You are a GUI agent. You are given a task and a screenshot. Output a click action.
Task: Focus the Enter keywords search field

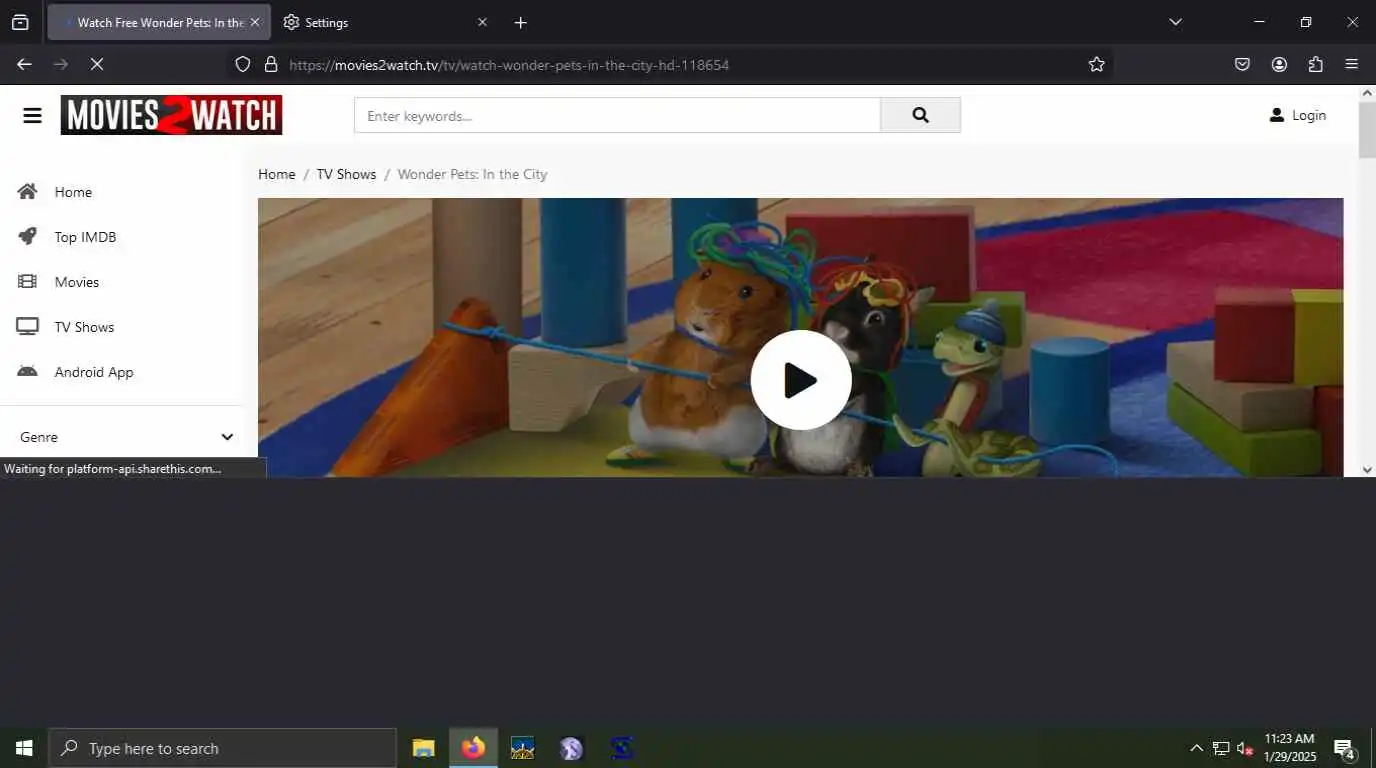(x=617, y=115)
